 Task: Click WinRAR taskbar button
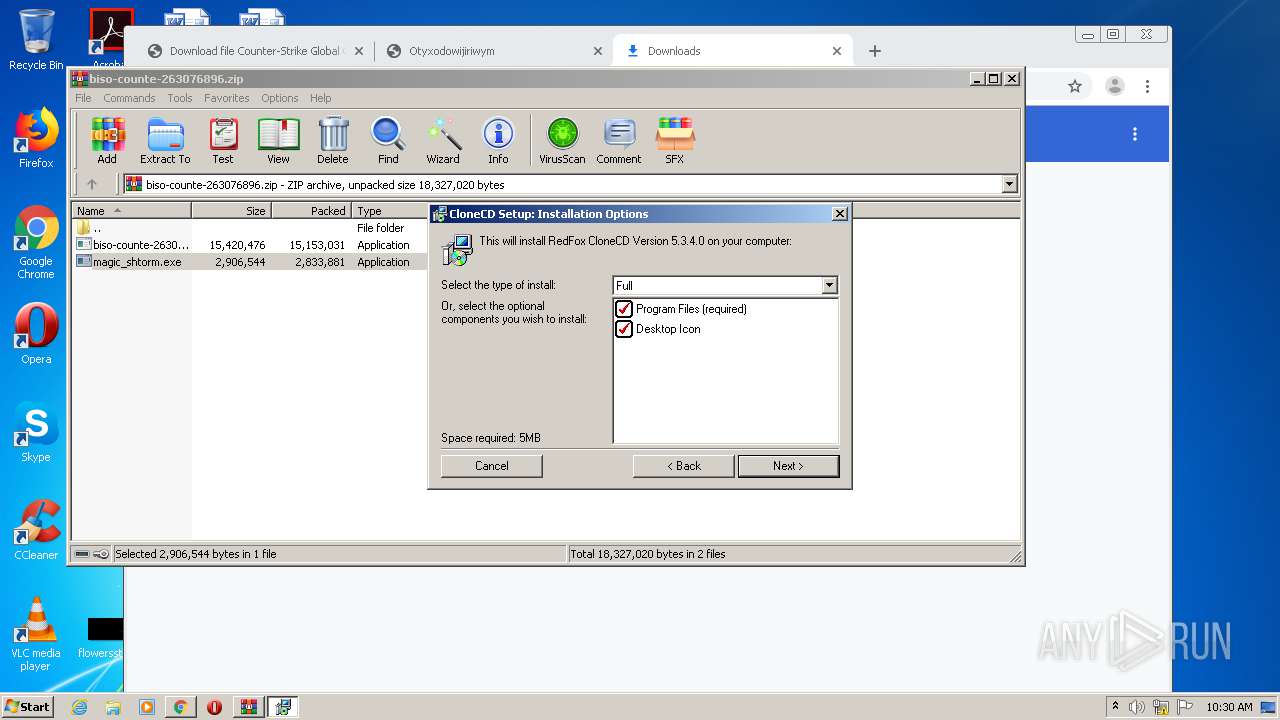point(248,707)
